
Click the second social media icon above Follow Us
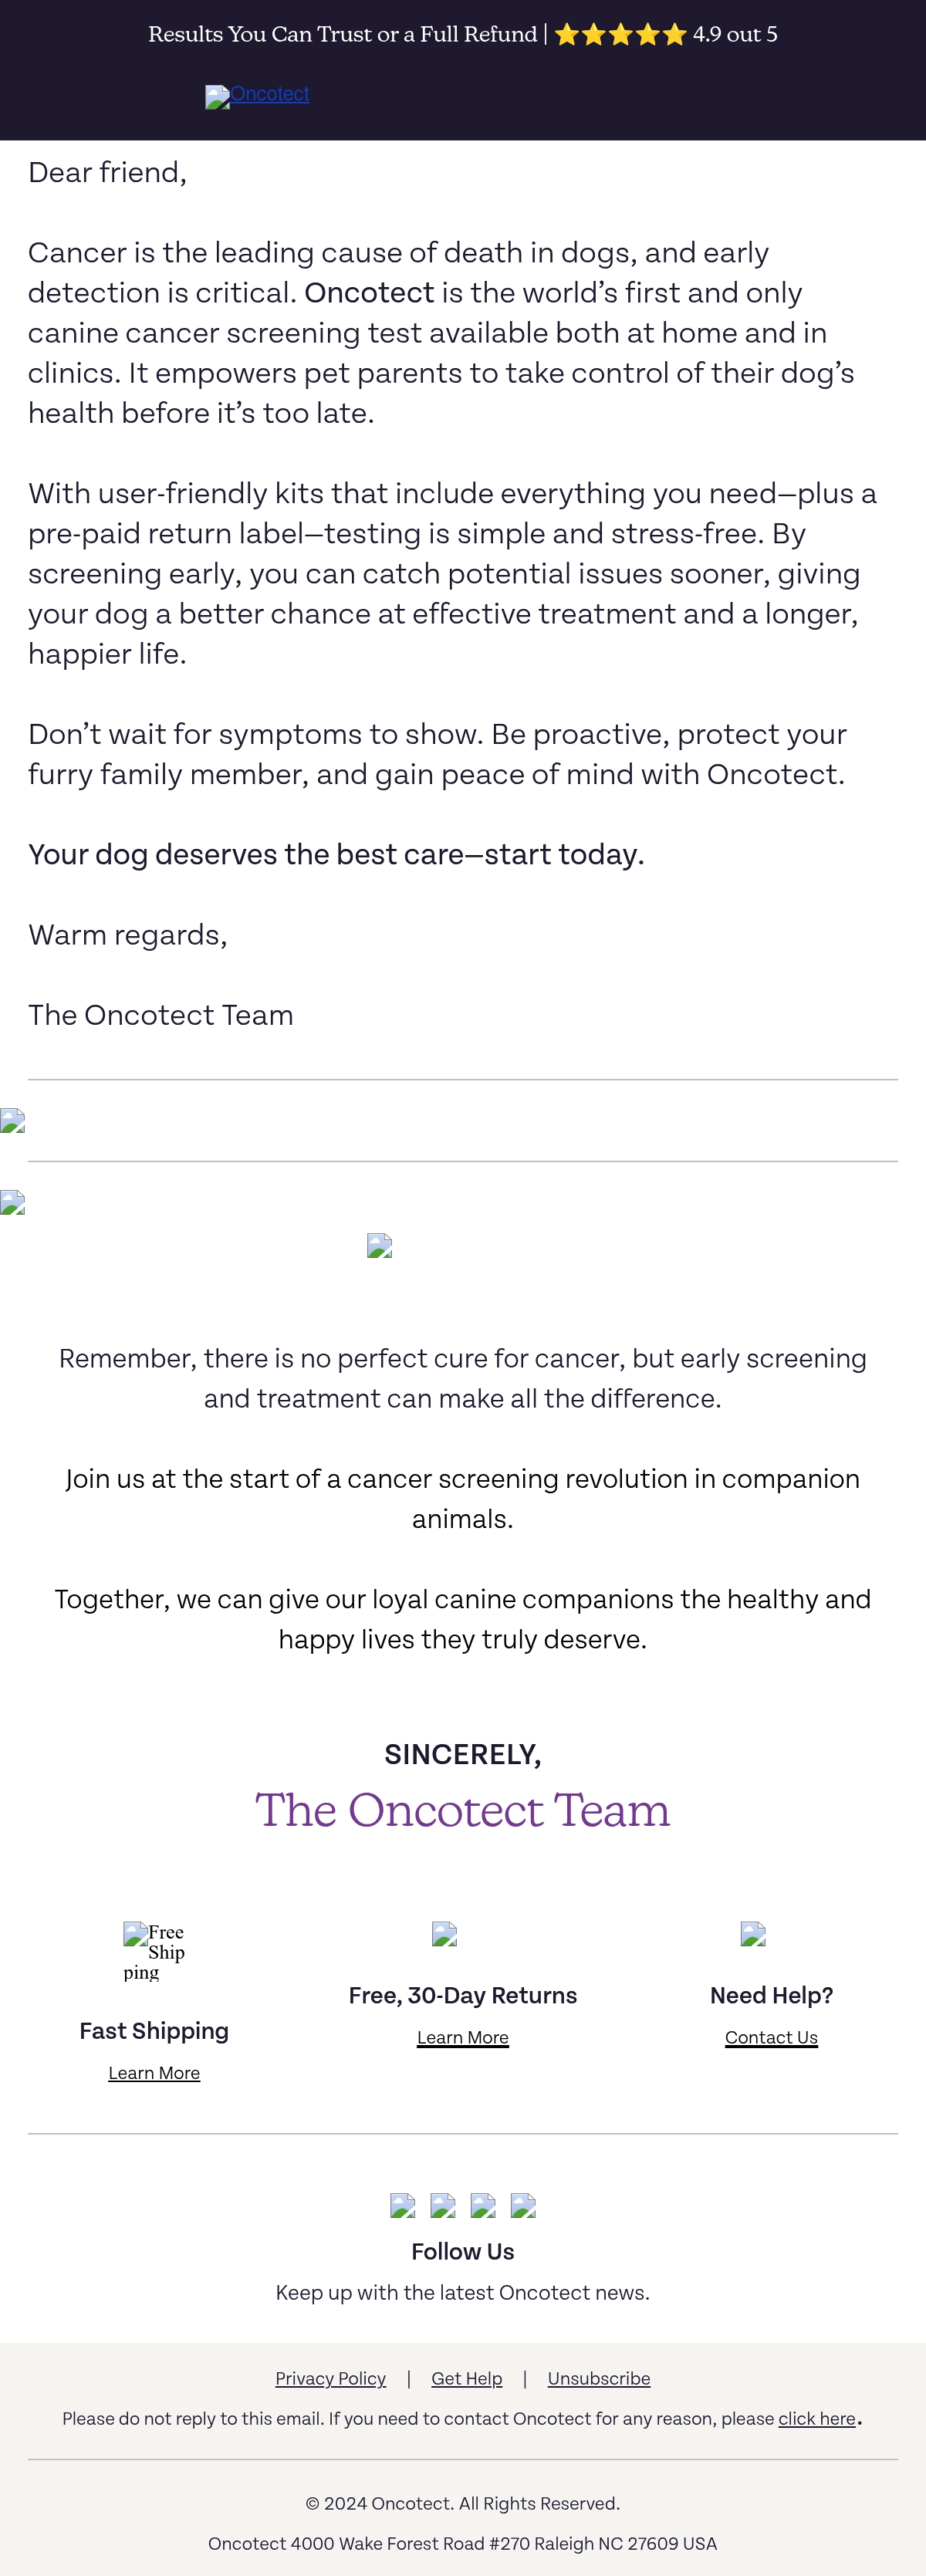(x=443, y=2205)
